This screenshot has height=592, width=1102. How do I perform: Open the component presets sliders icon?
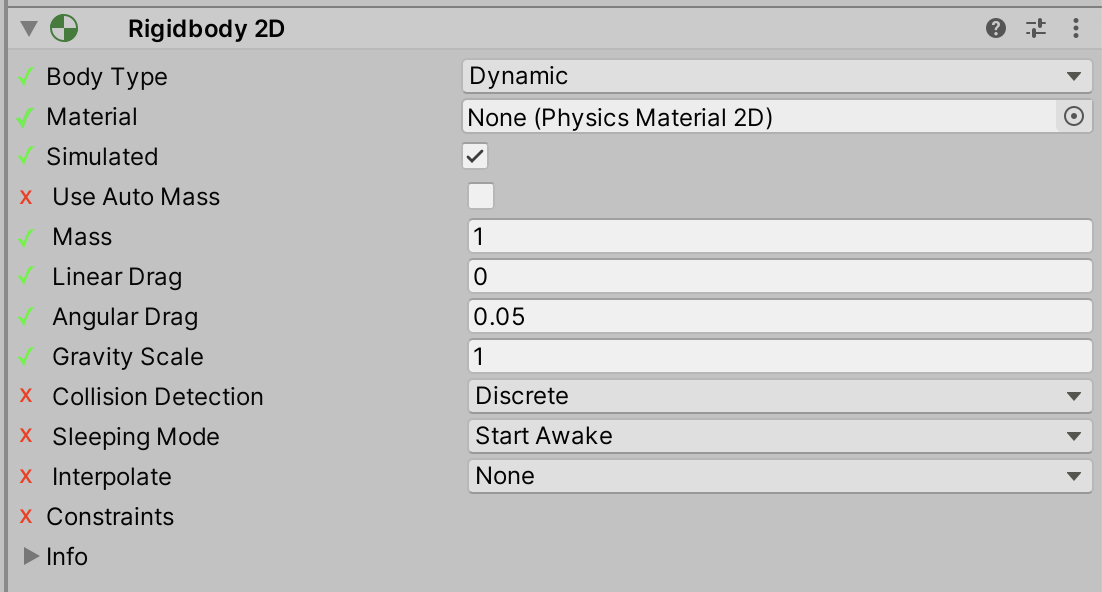(1036, 29)
